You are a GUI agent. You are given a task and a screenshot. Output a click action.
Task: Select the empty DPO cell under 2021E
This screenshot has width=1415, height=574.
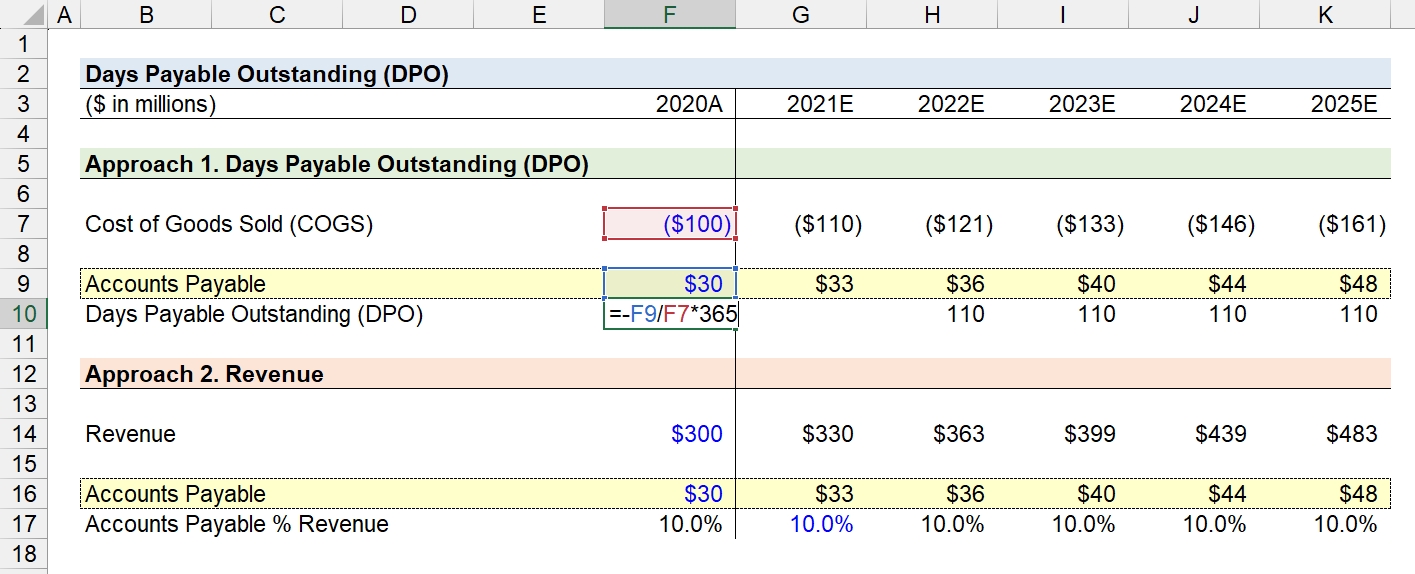801,315
